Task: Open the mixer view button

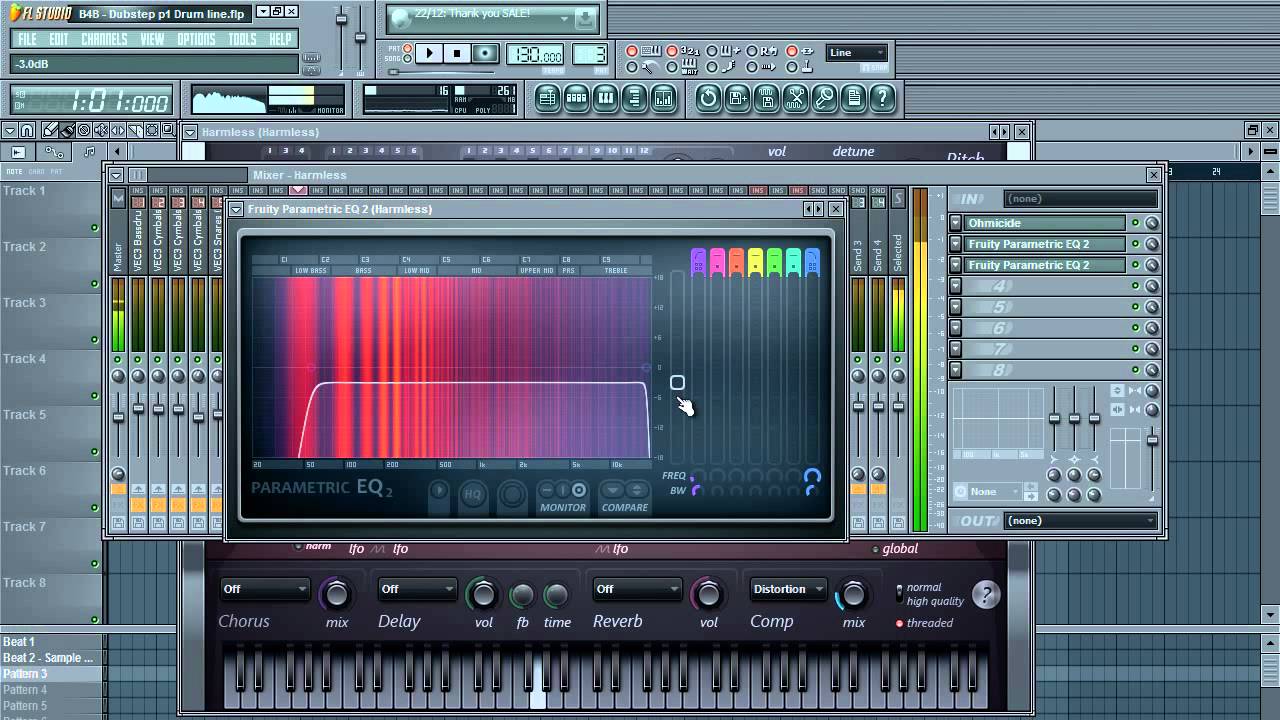Action: click(x=663, y=98)
